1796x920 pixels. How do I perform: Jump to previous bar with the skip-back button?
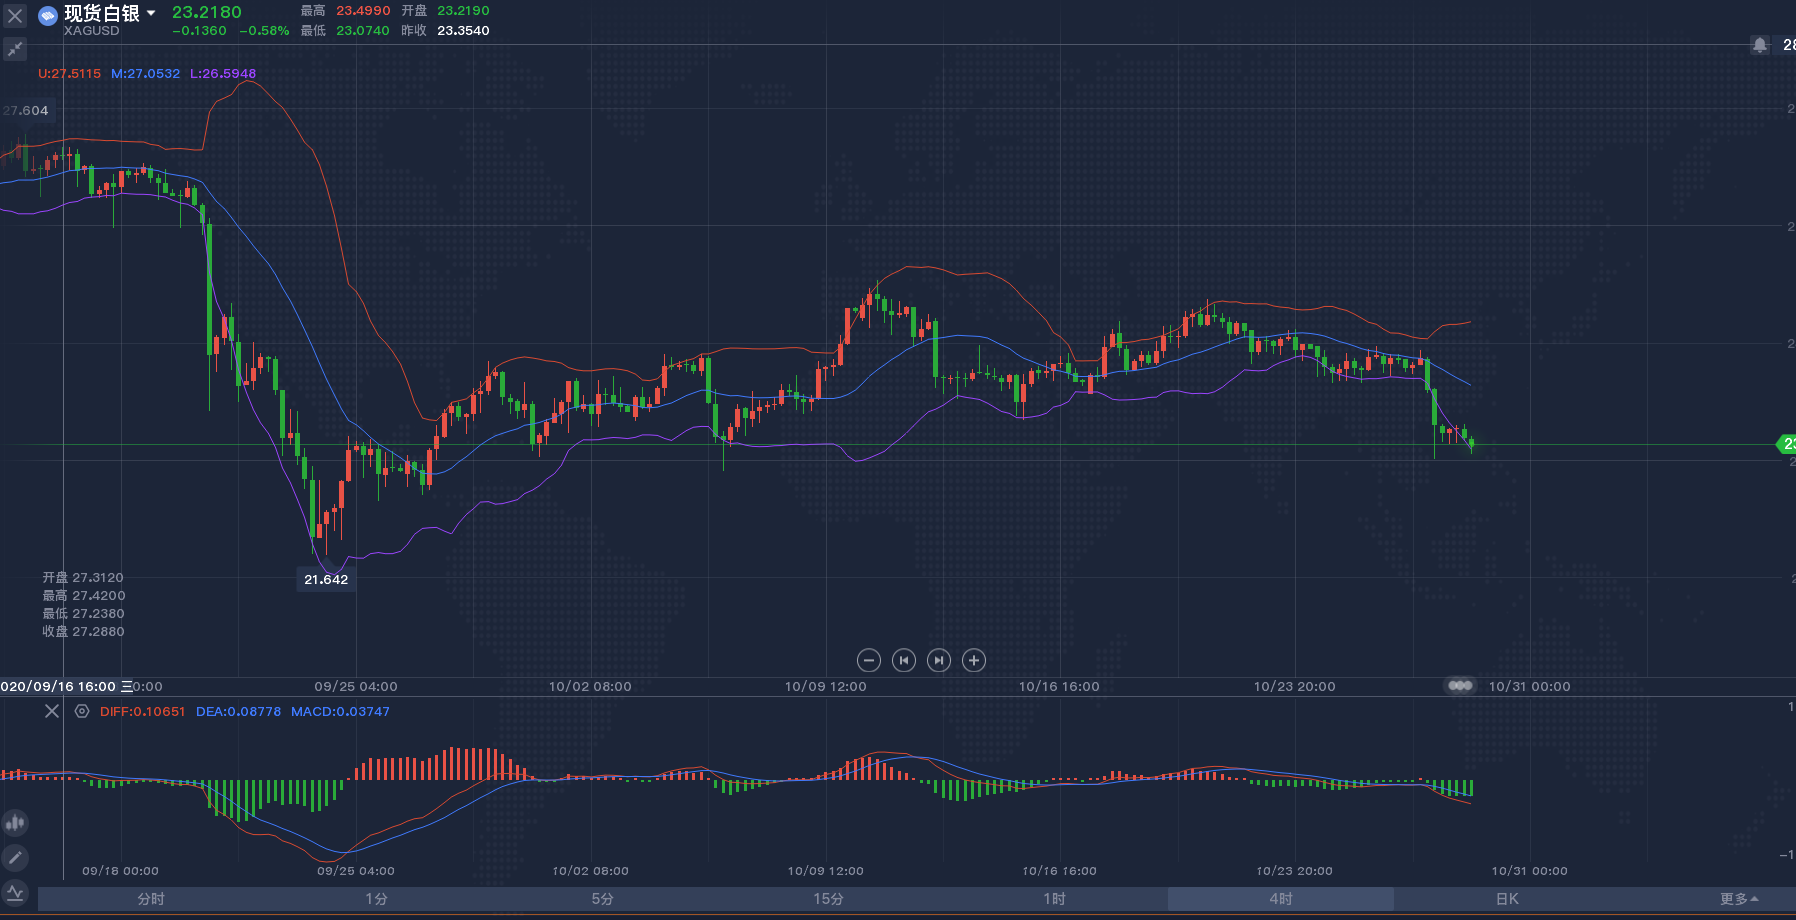pyautogui.click(x=904, y=660)
